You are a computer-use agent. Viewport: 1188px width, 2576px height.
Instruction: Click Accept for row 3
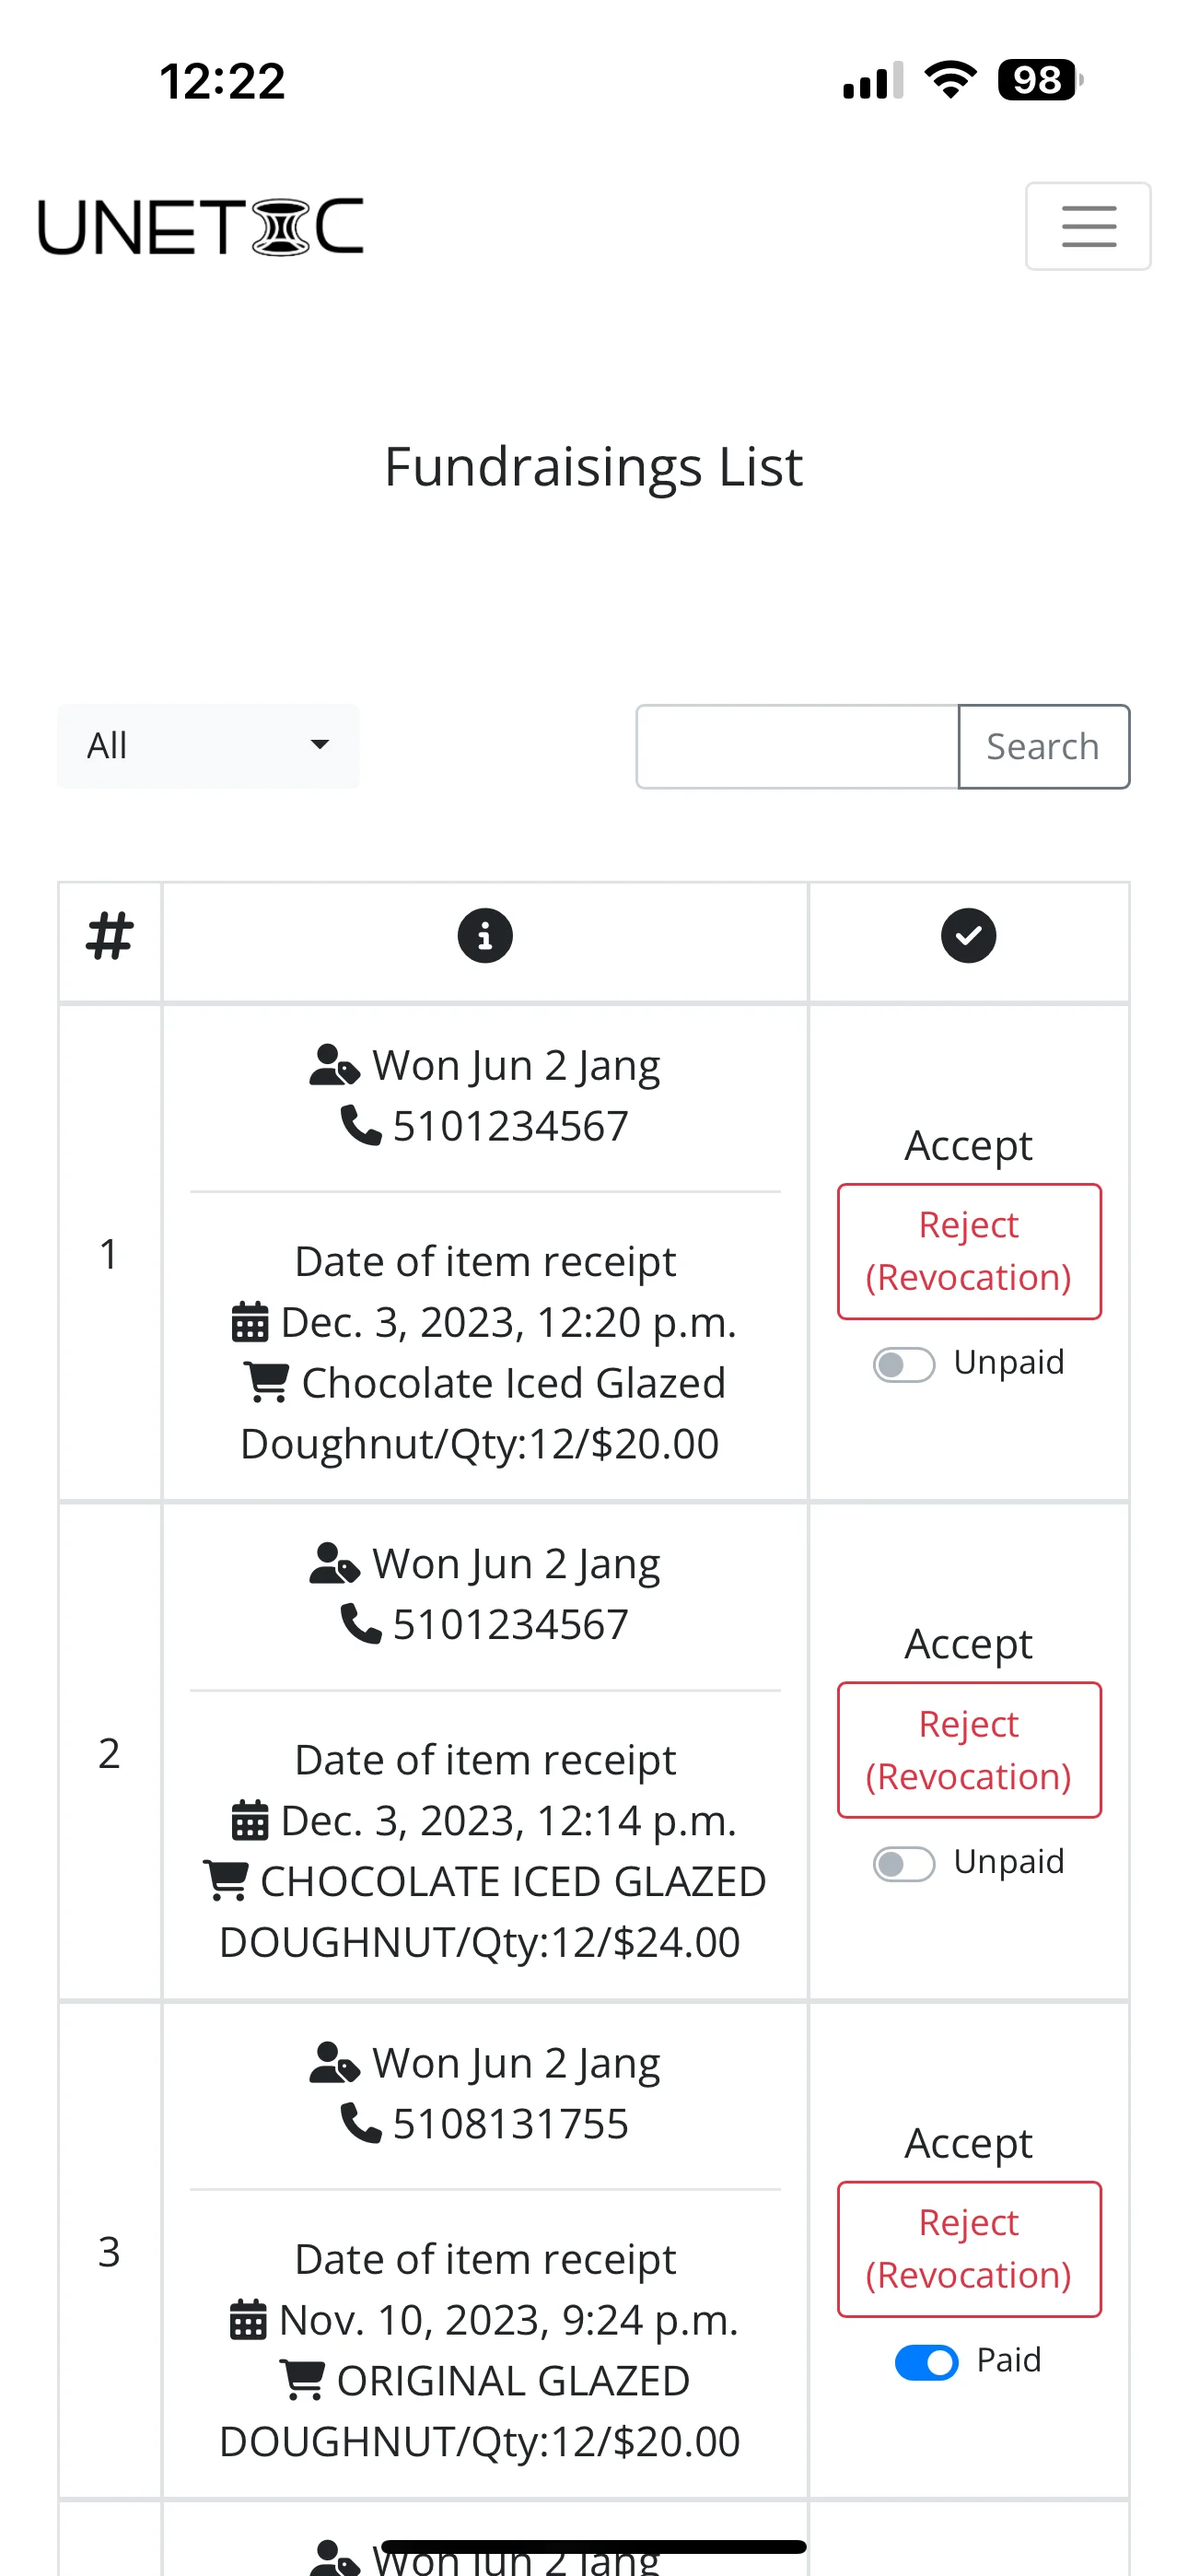click(968, 2143)
